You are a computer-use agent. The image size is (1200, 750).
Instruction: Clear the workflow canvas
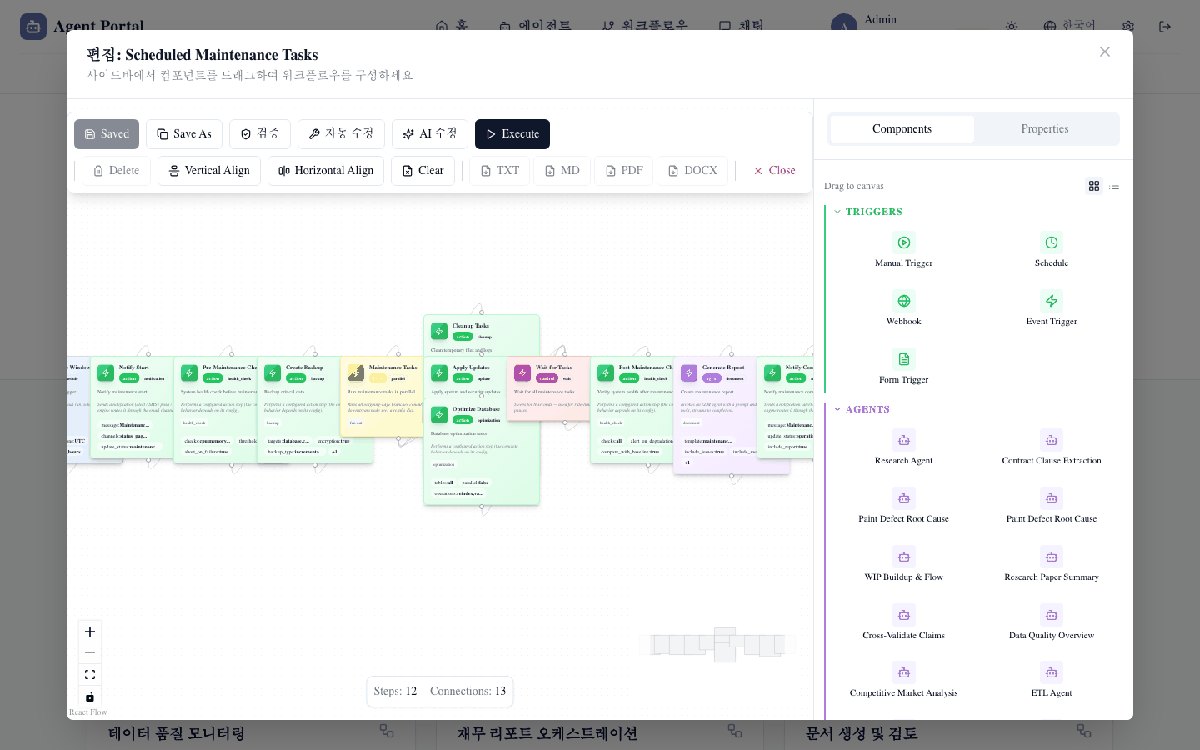[x=423, y=171]
